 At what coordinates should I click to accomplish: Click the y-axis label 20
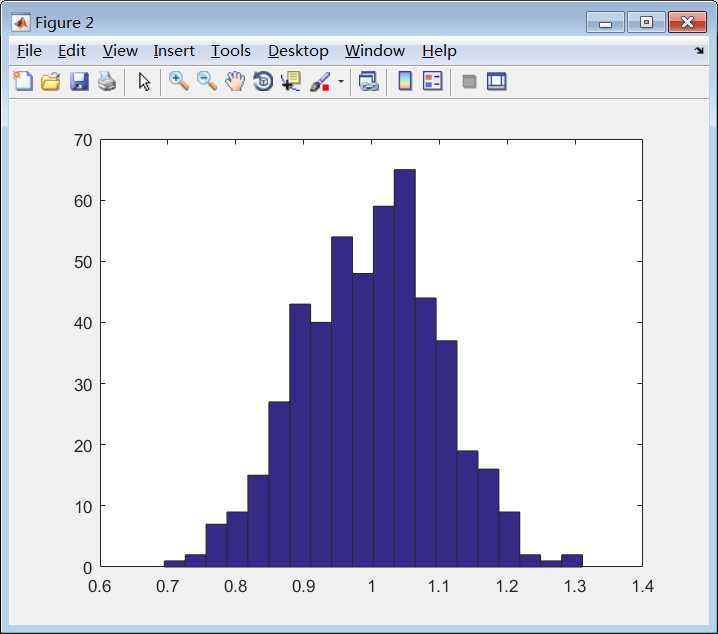point(83,445)
